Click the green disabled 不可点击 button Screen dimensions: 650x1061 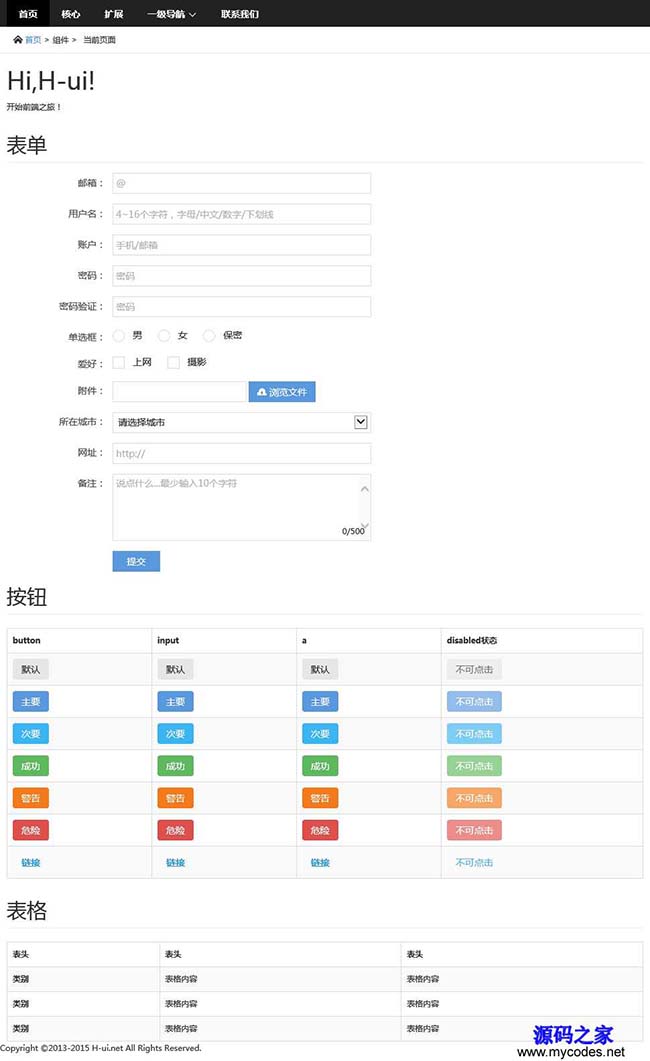[x=474, y=766]
